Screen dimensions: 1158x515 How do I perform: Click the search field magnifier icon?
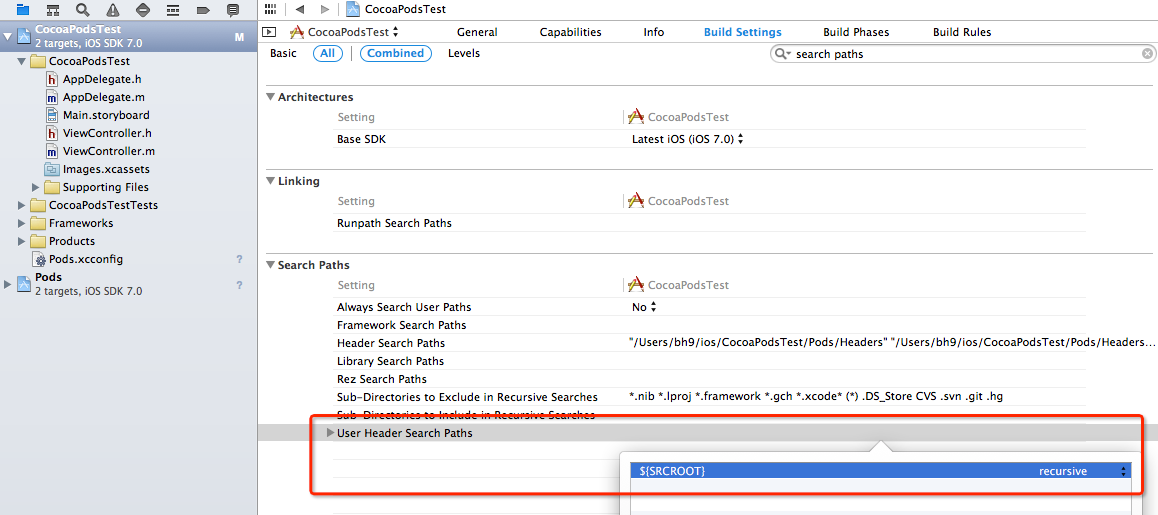pyautogui.click(x=781, y=54)
